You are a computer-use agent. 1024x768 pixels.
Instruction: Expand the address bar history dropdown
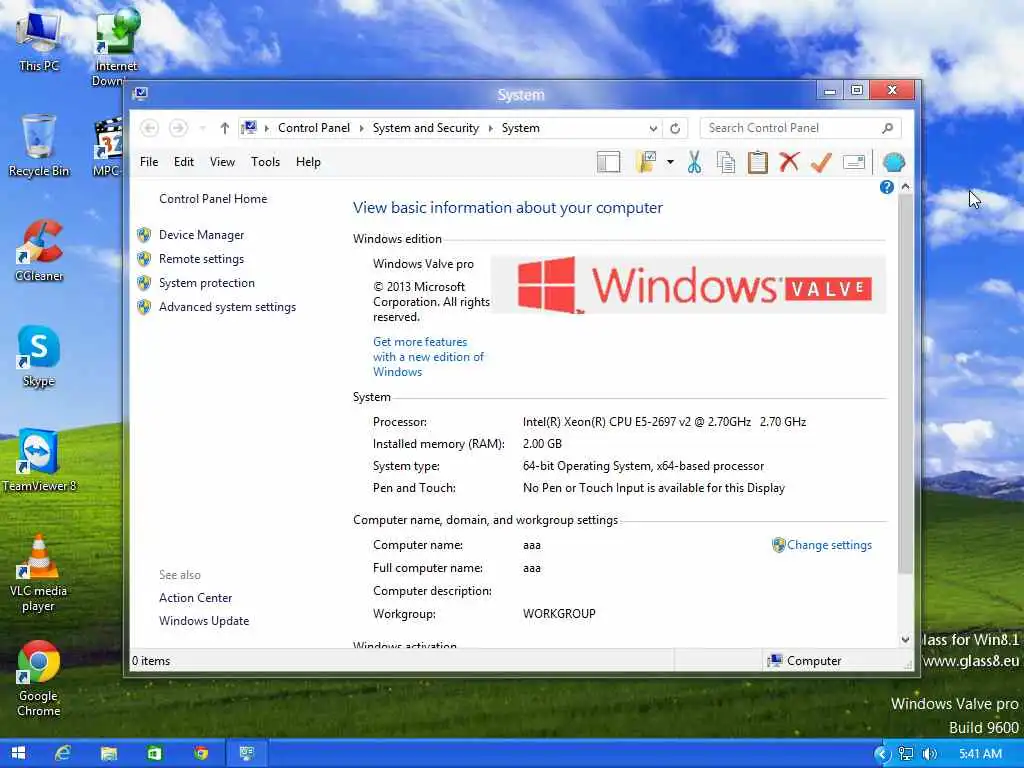(x=653, y=129)
